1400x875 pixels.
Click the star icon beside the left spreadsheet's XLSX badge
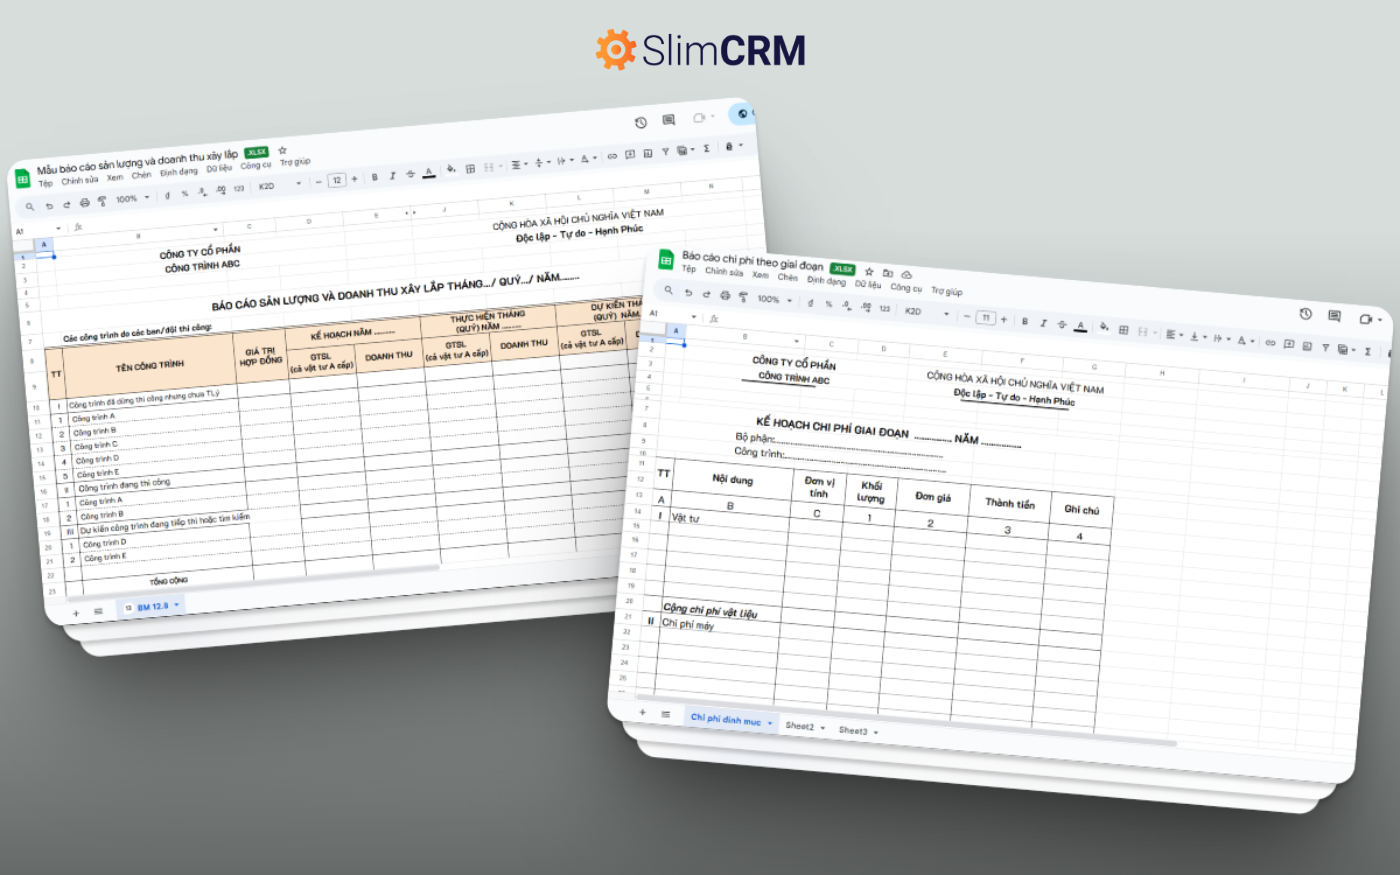coord(282,151)
